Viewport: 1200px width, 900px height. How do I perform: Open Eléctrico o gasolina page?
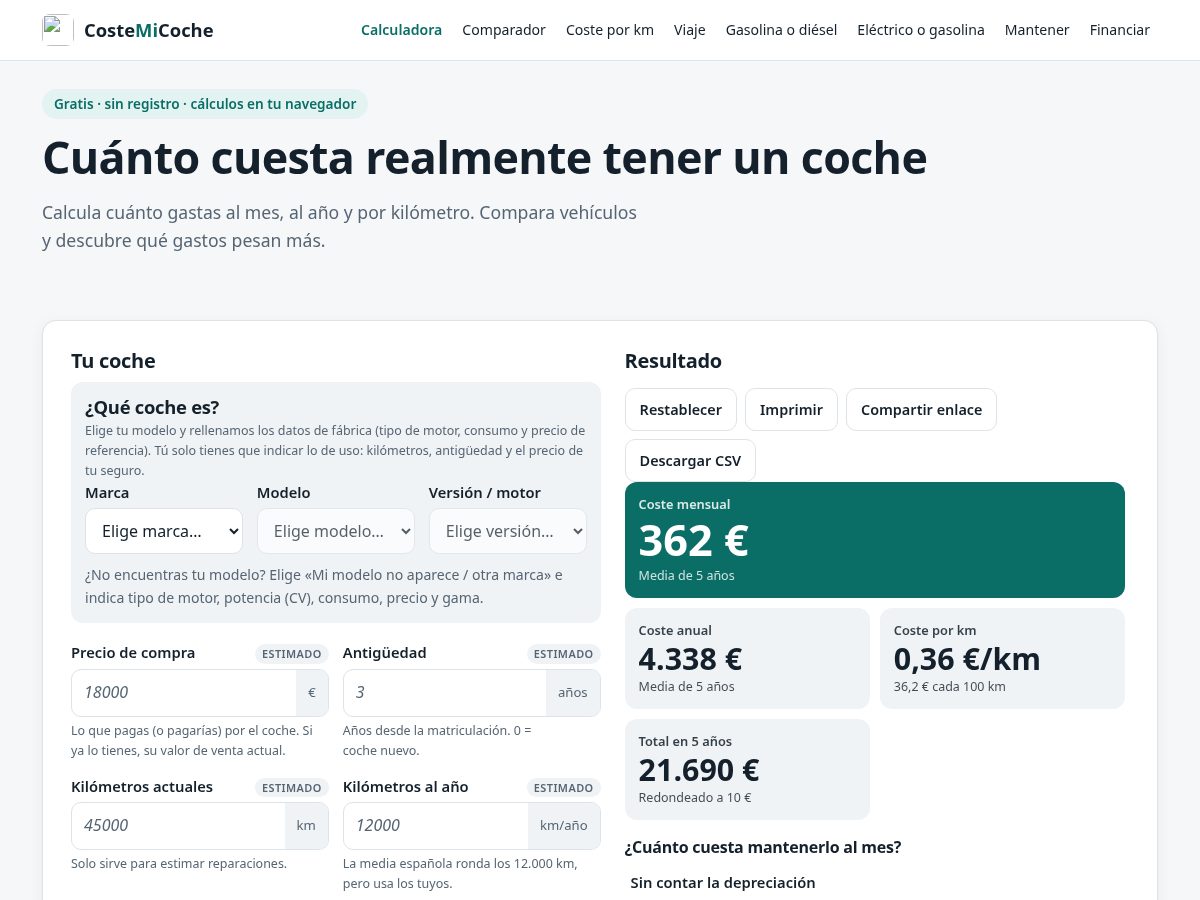[x=921, y=30]
